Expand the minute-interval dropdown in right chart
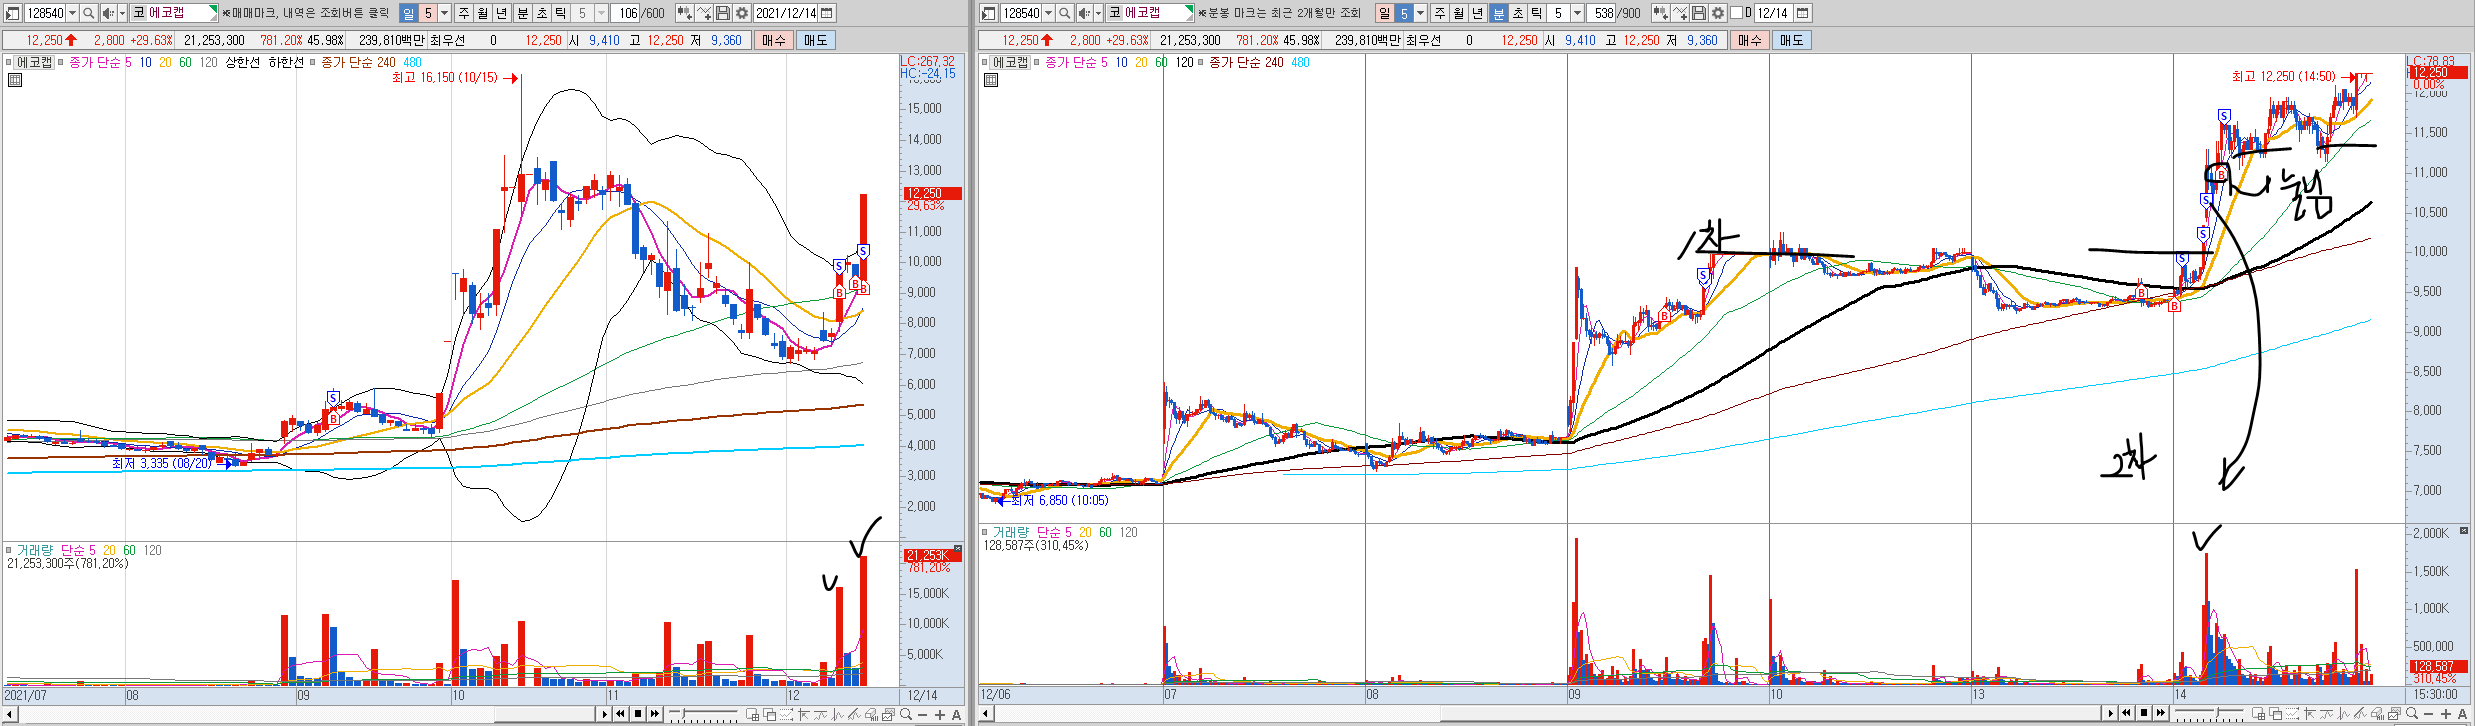The image size is (2475, 726). point(1577,13)
